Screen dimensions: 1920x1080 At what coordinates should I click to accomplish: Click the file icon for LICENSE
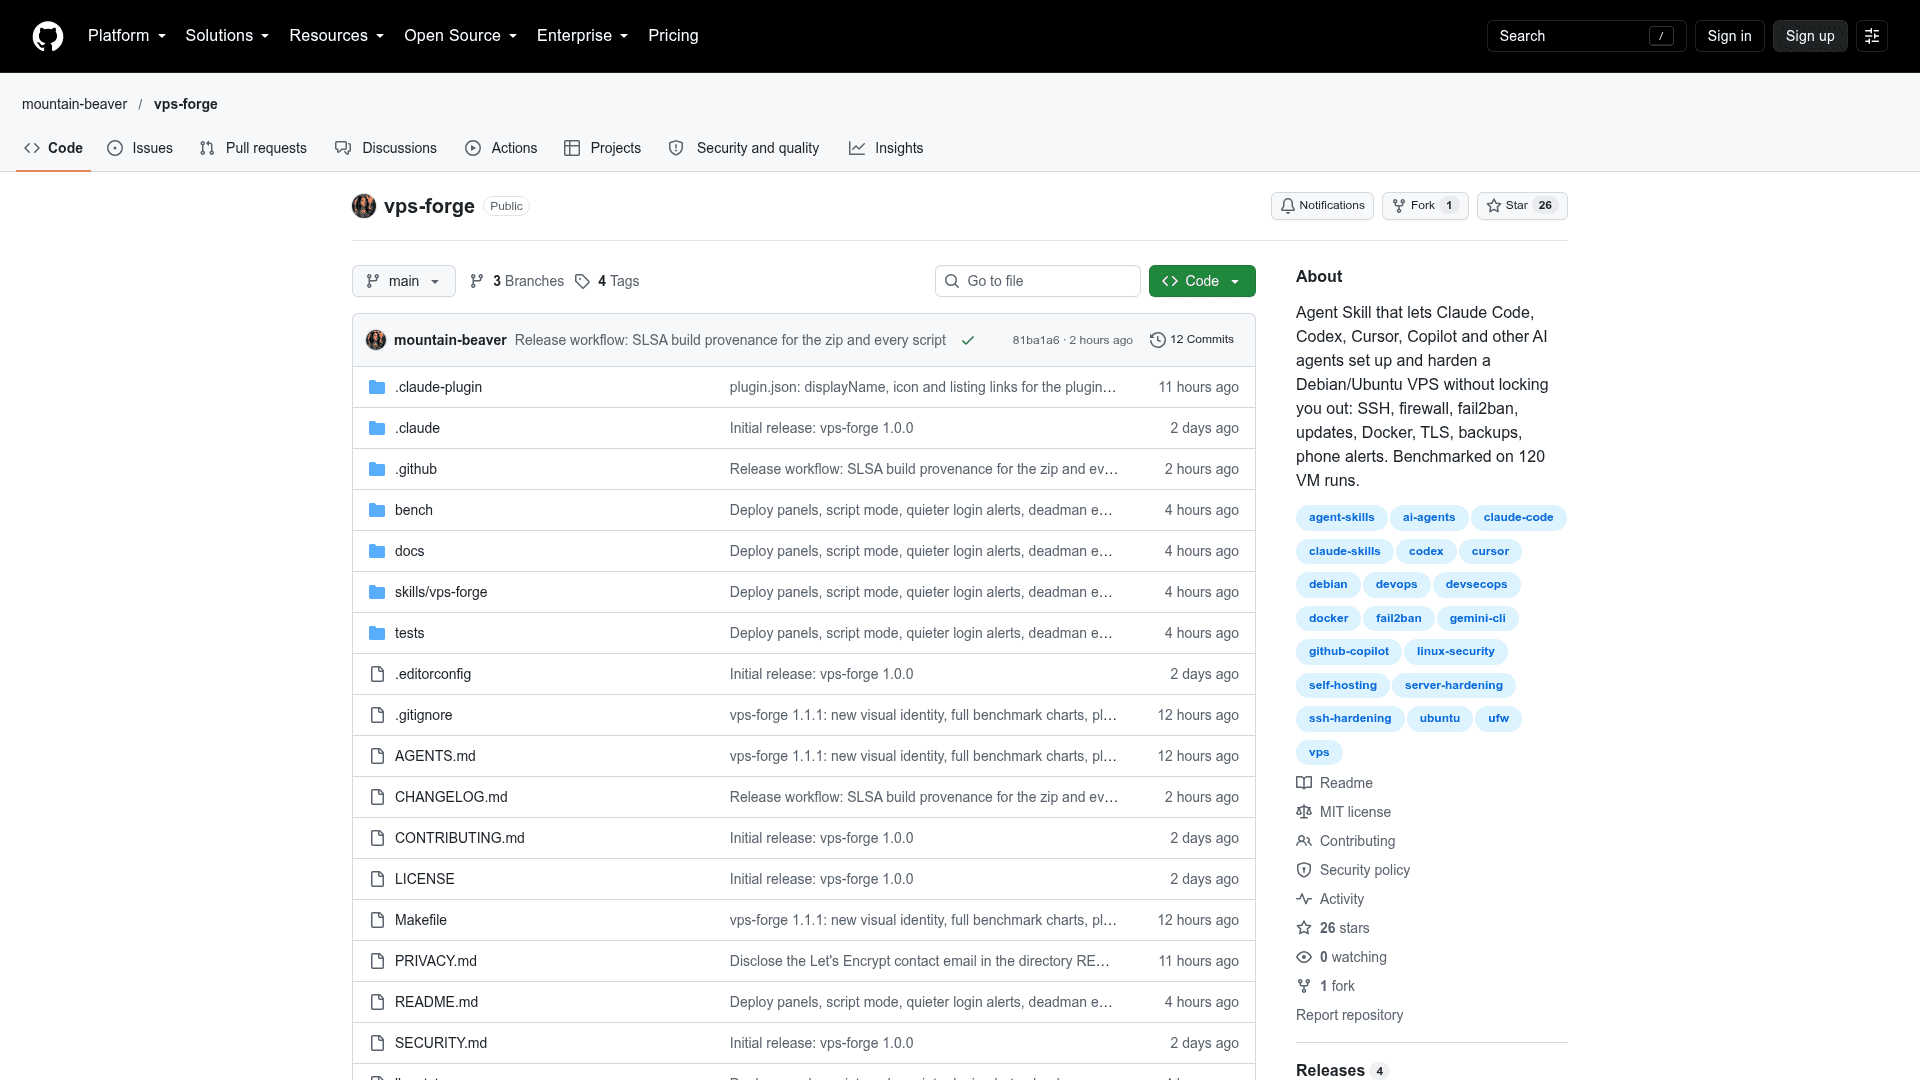point(377,879)
